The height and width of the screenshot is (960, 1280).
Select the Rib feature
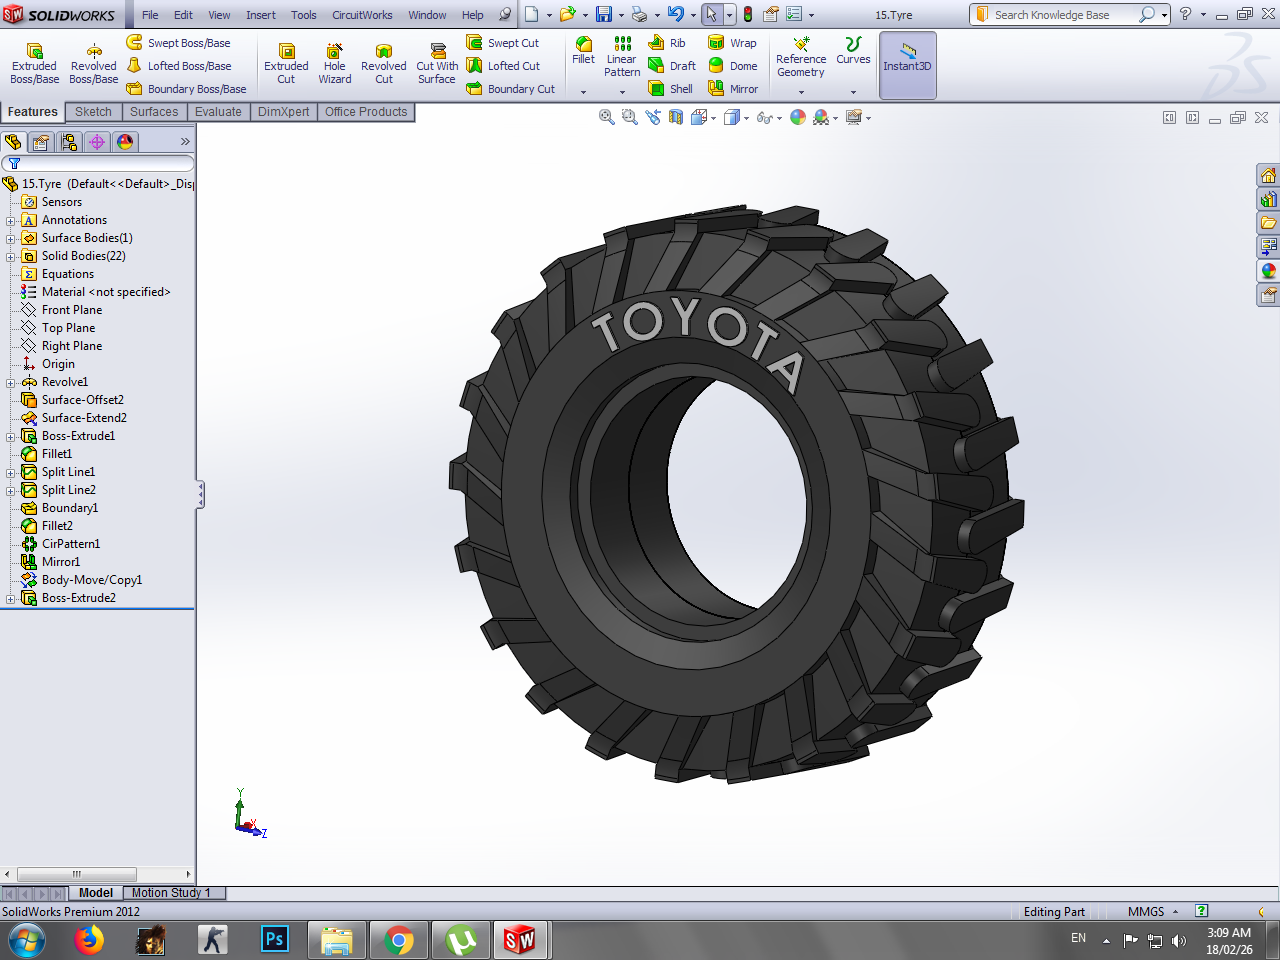click(667, 43)
